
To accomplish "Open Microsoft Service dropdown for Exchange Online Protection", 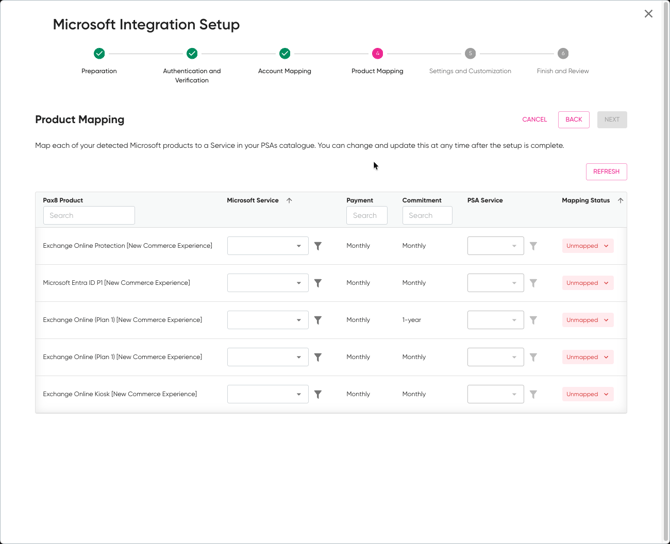I will point(268,246).
